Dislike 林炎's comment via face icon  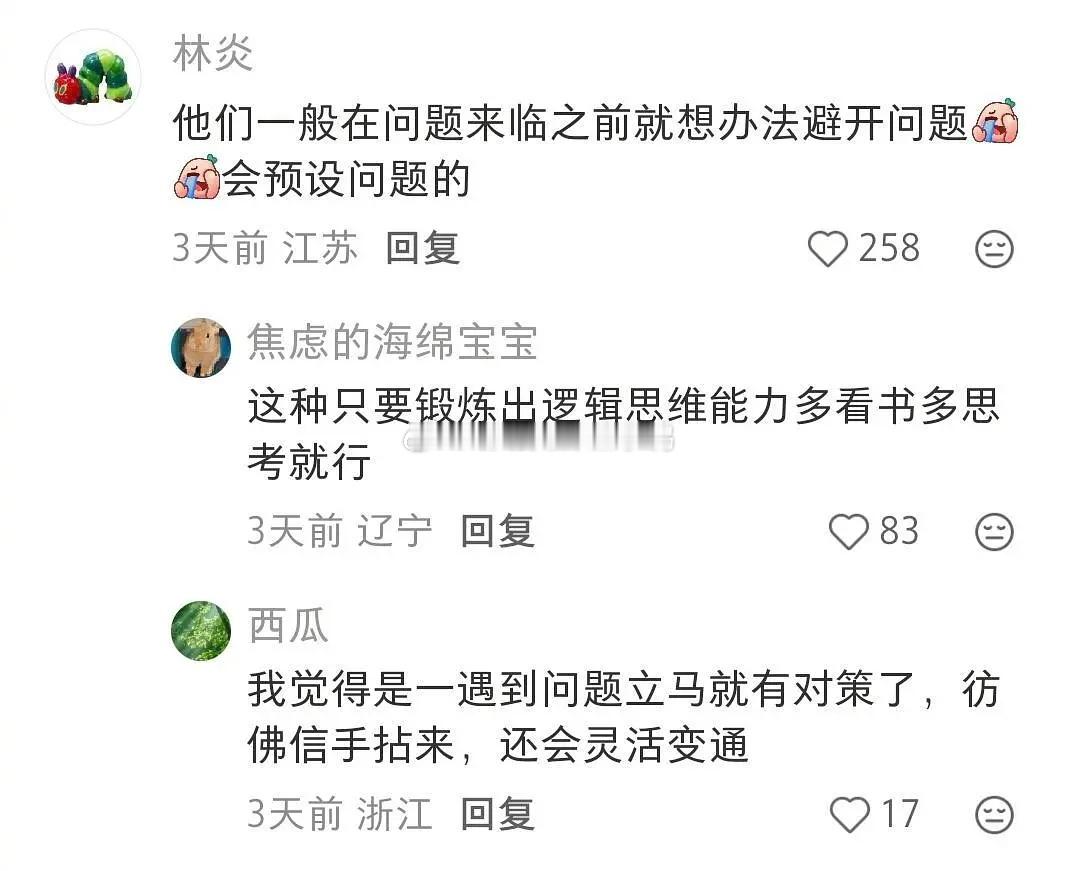(995, 249)
